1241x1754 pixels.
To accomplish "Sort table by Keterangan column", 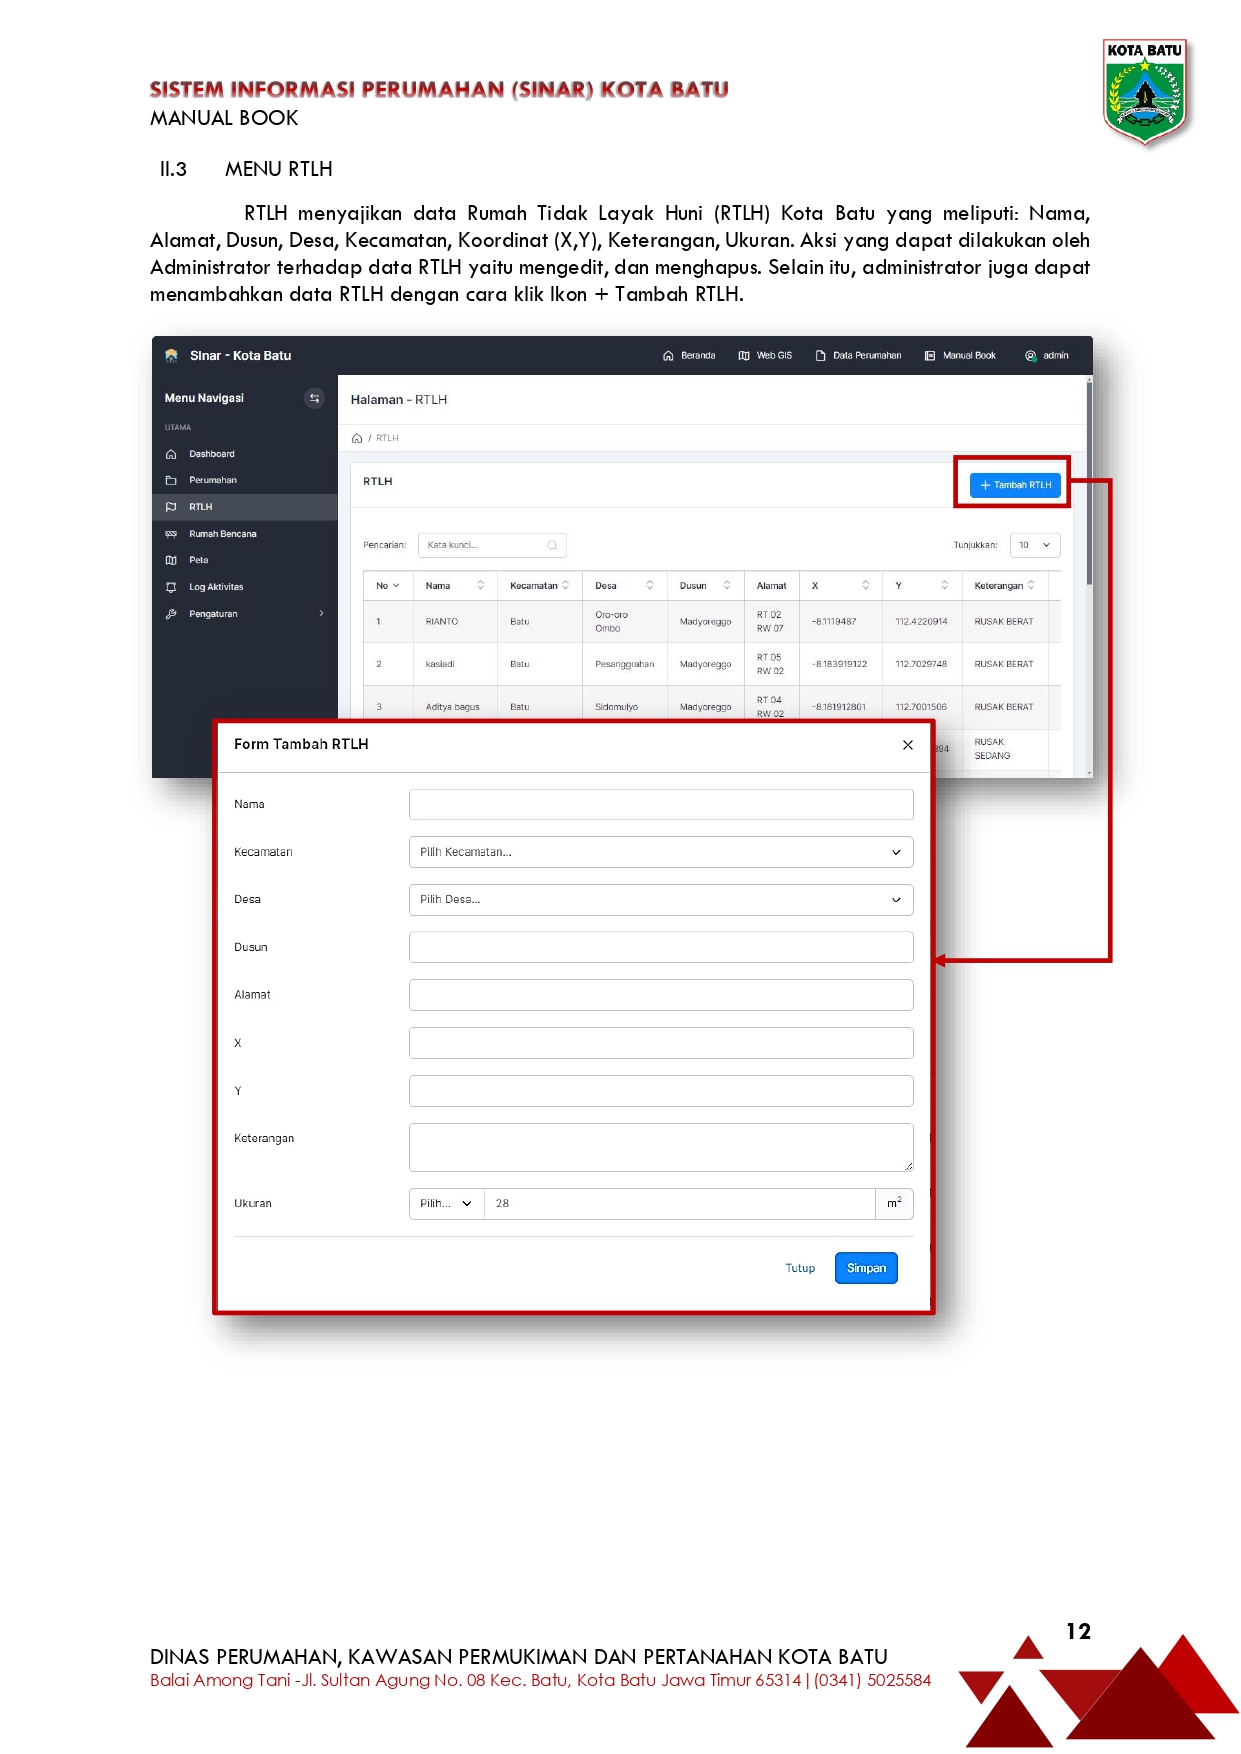I will [1005, 586].
